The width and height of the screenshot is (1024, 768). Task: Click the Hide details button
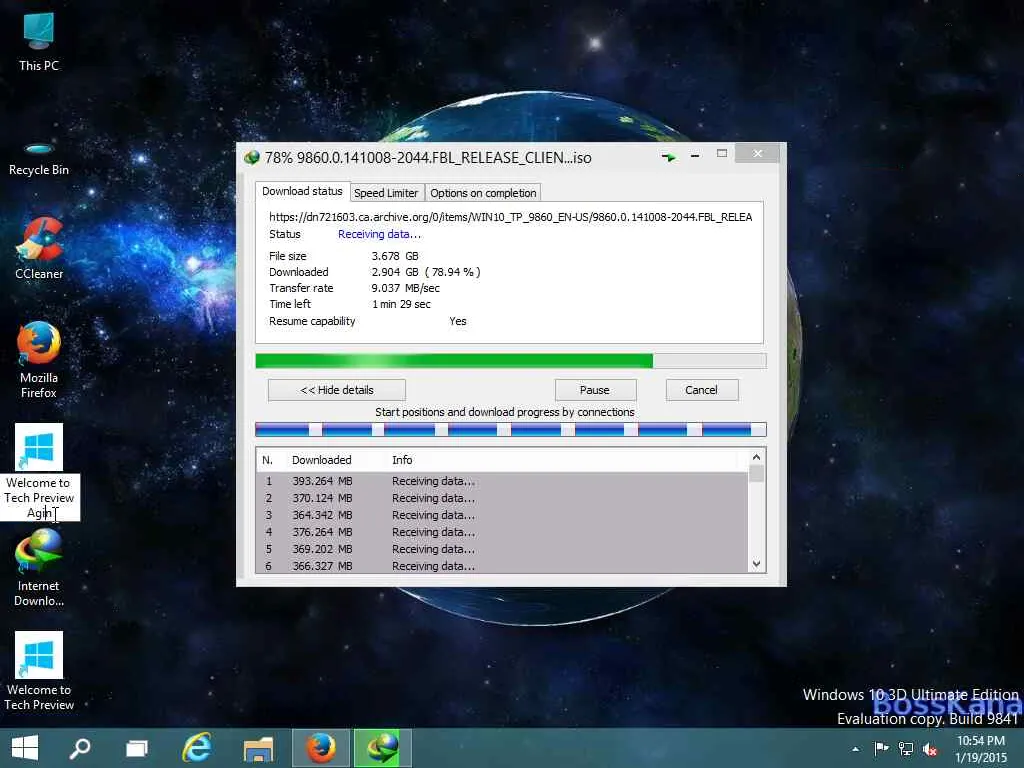click(x=337, y=390)
